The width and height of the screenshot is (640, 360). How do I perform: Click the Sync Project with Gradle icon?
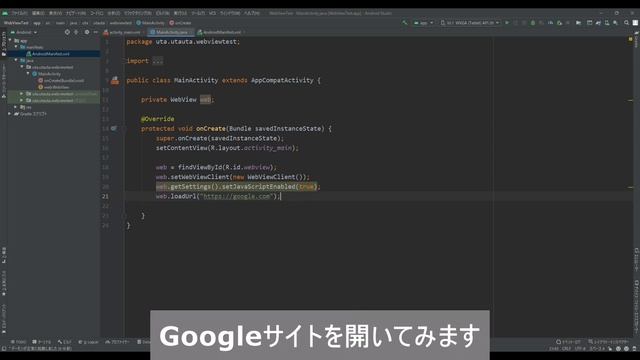[x=598, y=23]
